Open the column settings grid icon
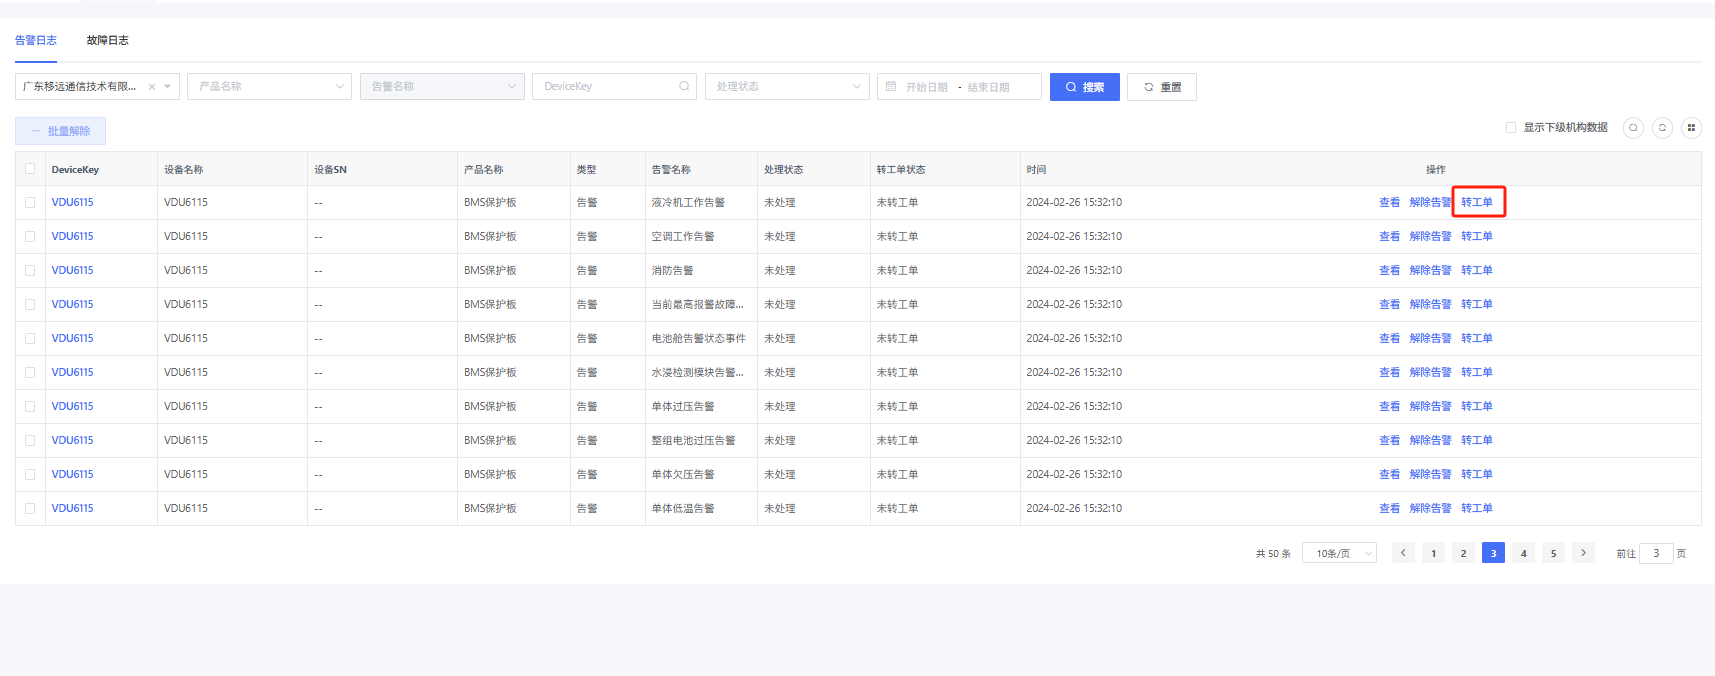1715x676 pixels. 1691,128
